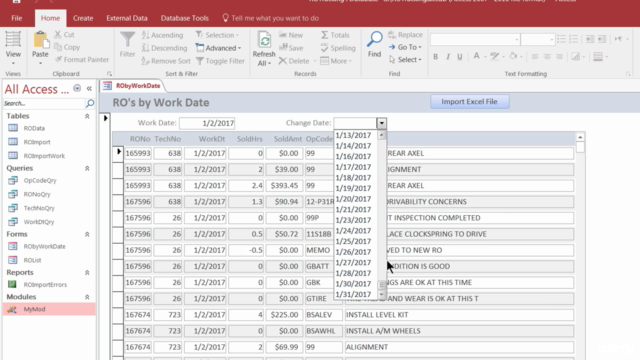Switch to the Database Tools tab
The image size is (640, 360).
click(184, 18)
